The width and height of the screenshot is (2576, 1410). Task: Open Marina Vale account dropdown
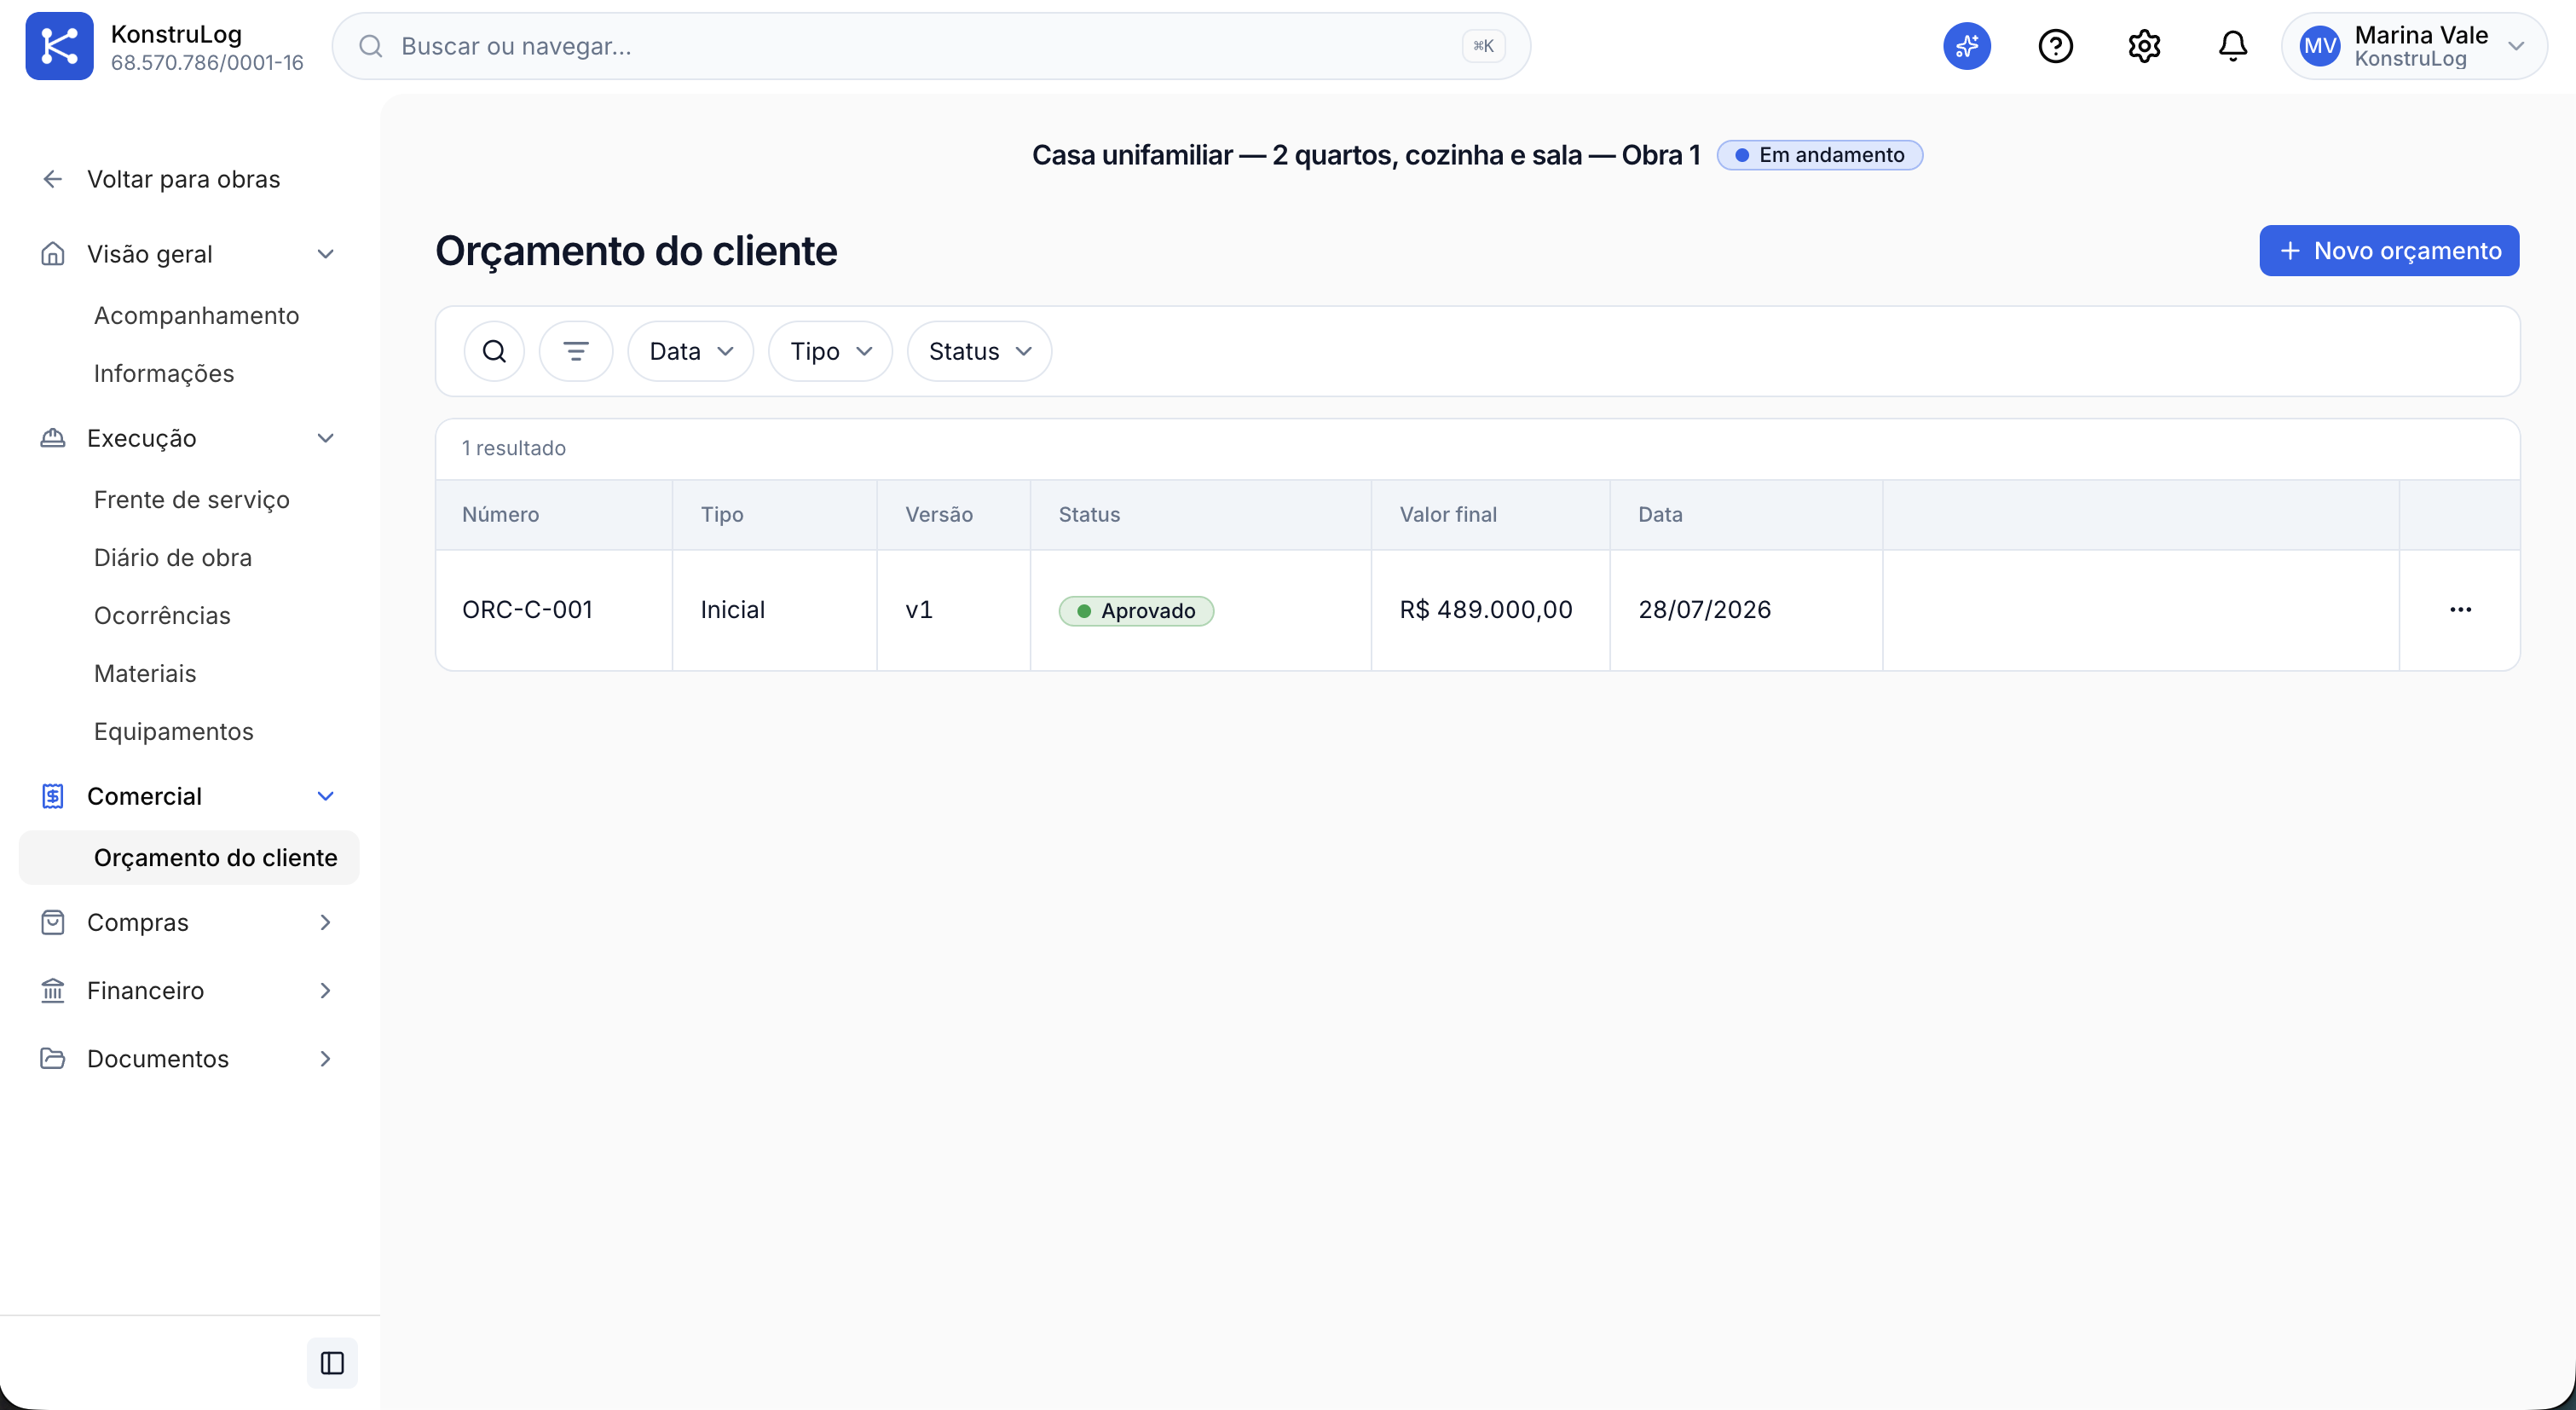[2413, 46]
